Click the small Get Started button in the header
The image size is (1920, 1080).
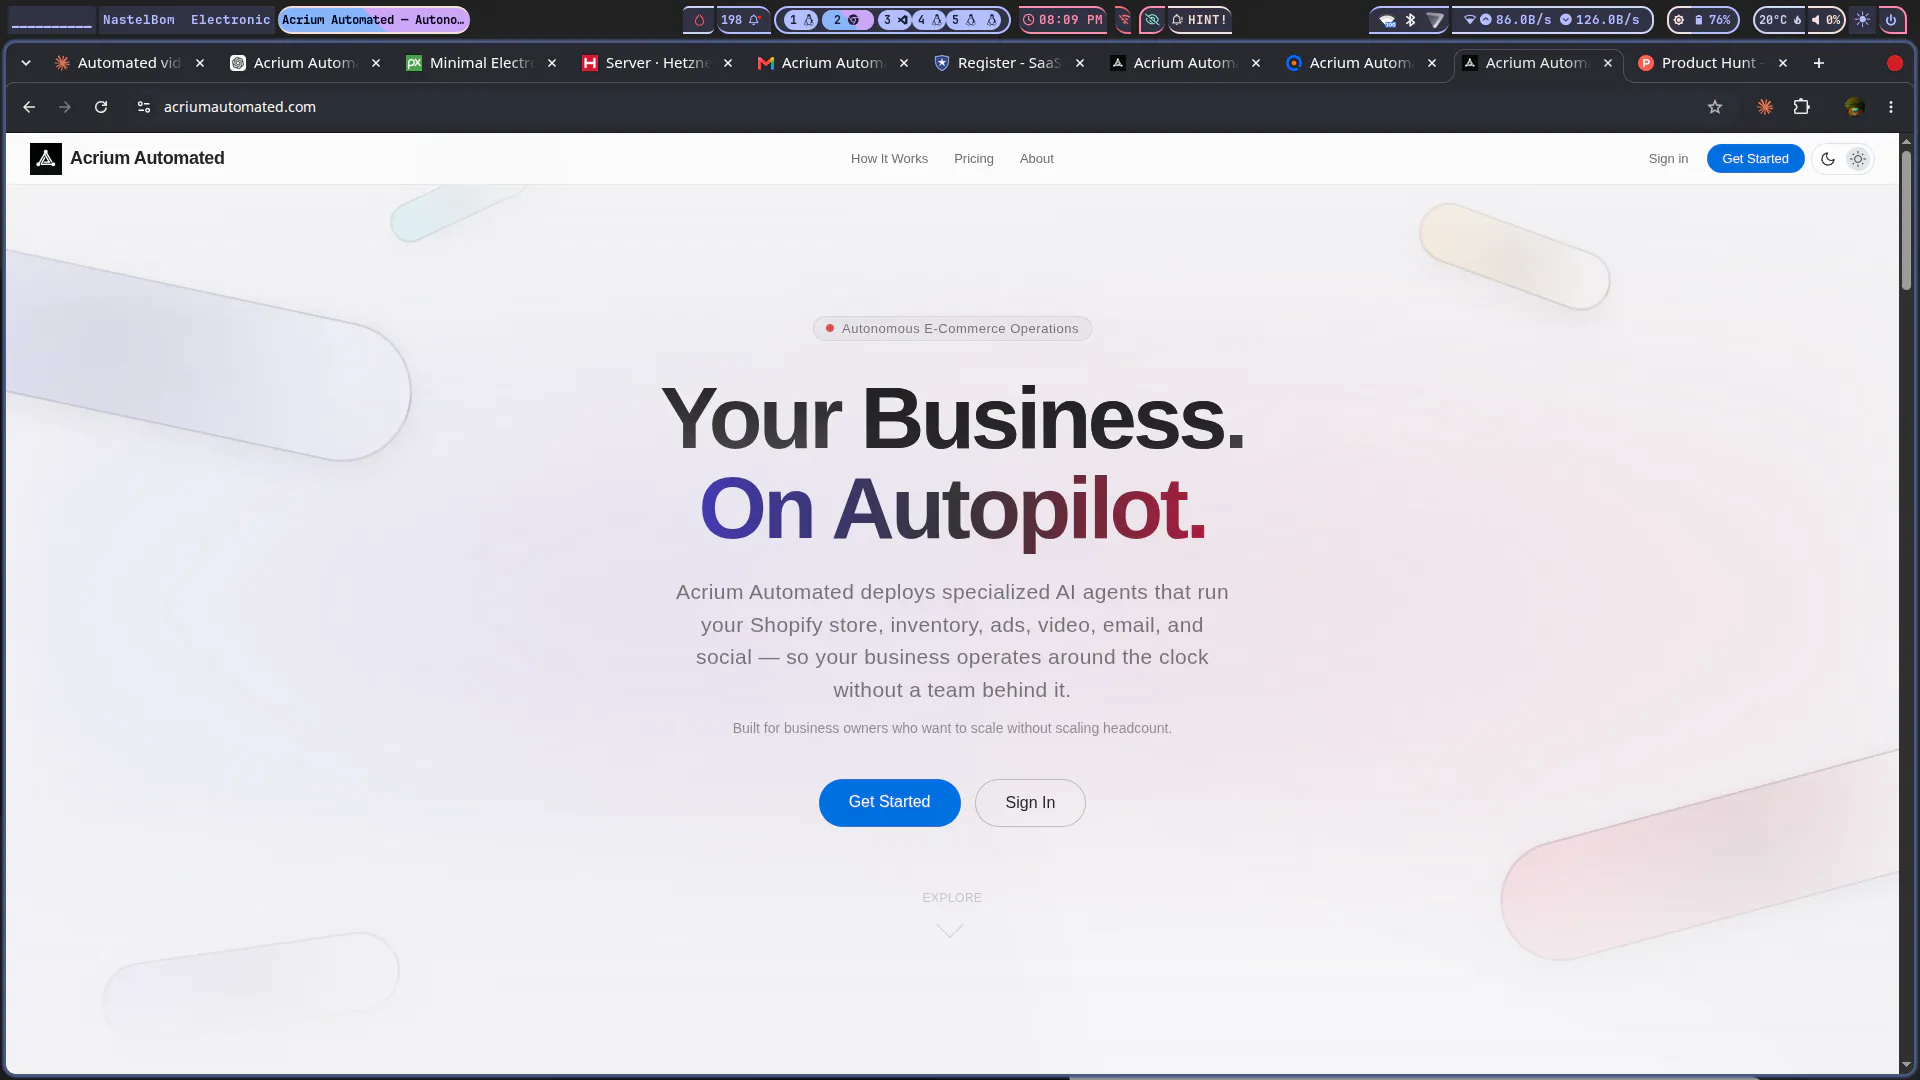(x=1755, y=159)
